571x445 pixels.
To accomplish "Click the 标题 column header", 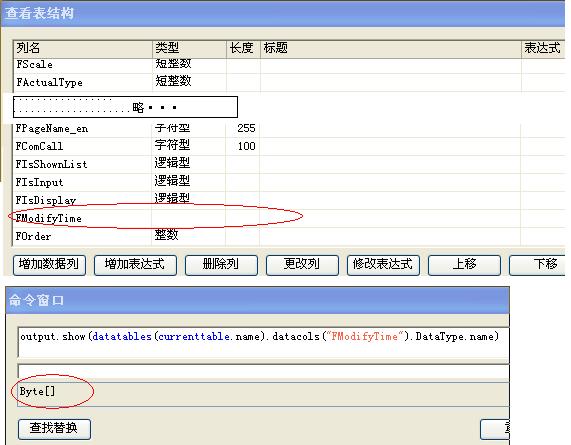I will (x=390, y=48).
